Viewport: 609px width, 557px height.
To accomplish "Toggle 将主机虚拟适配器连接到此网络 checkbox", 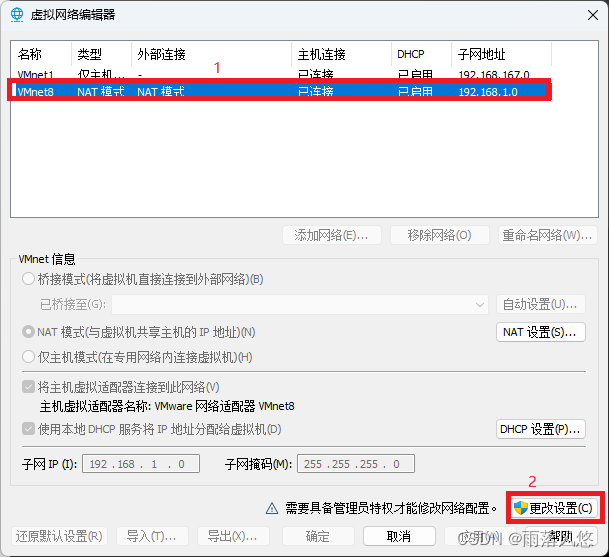I will (28, 387).
